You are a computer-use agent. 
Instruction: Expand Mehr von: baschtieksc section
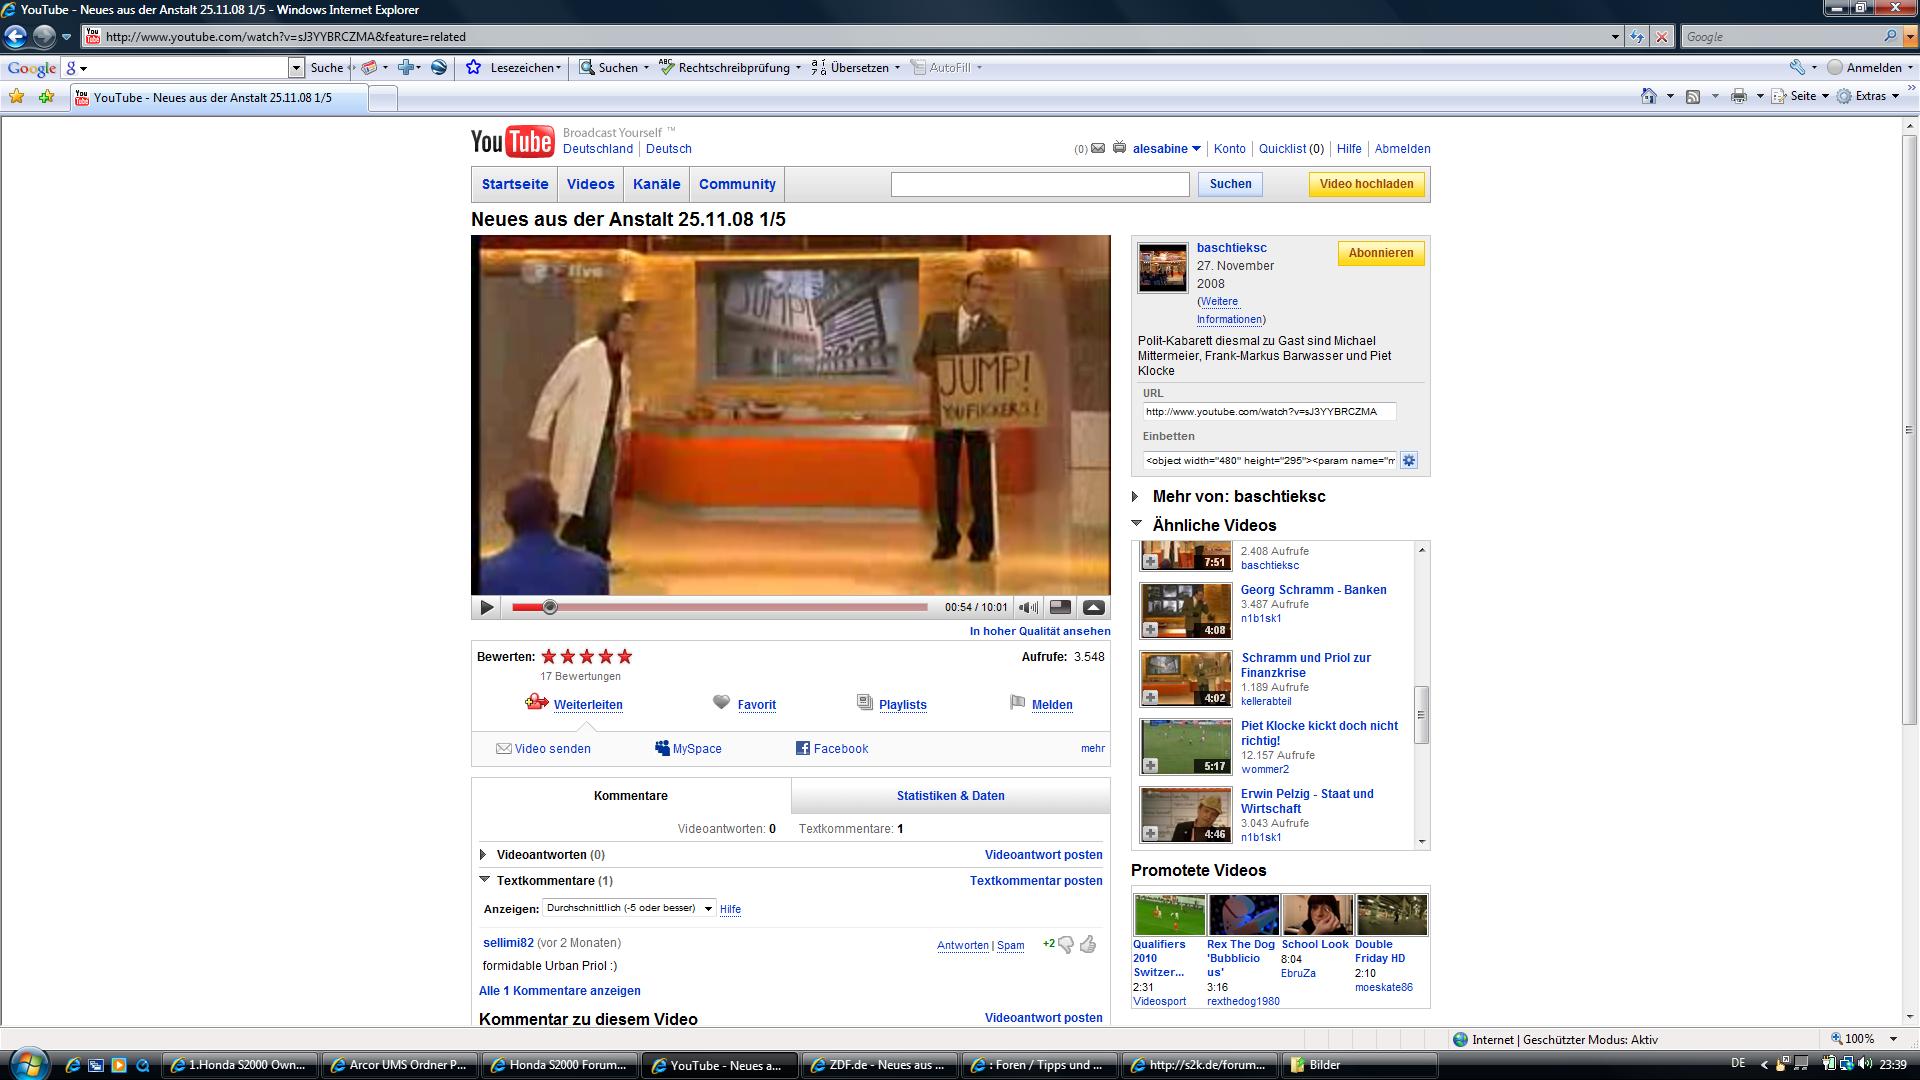(1135, 496)
